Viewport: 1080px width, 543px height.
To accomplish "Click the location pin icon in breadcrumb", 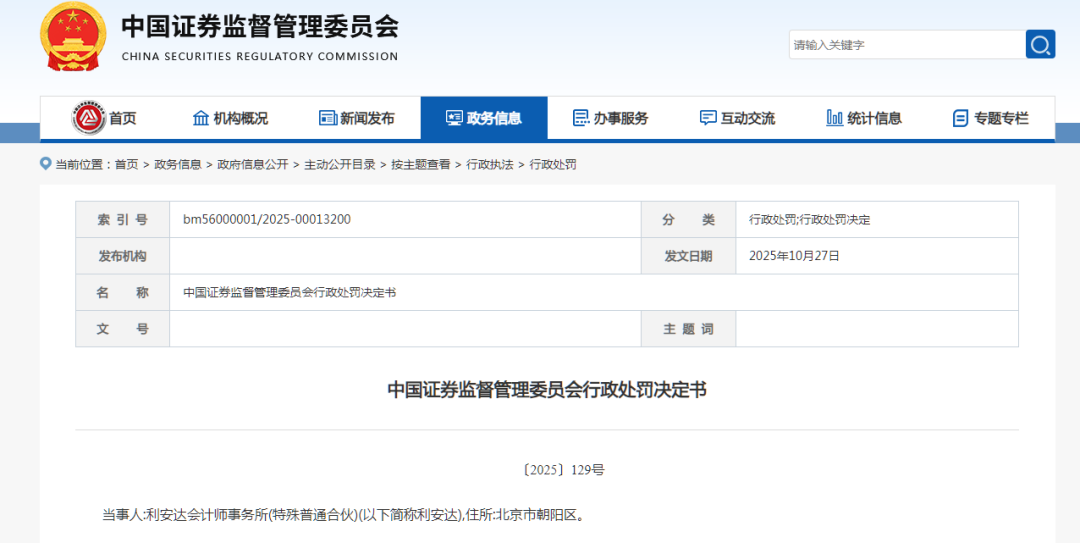I will (x=46, y=164).
